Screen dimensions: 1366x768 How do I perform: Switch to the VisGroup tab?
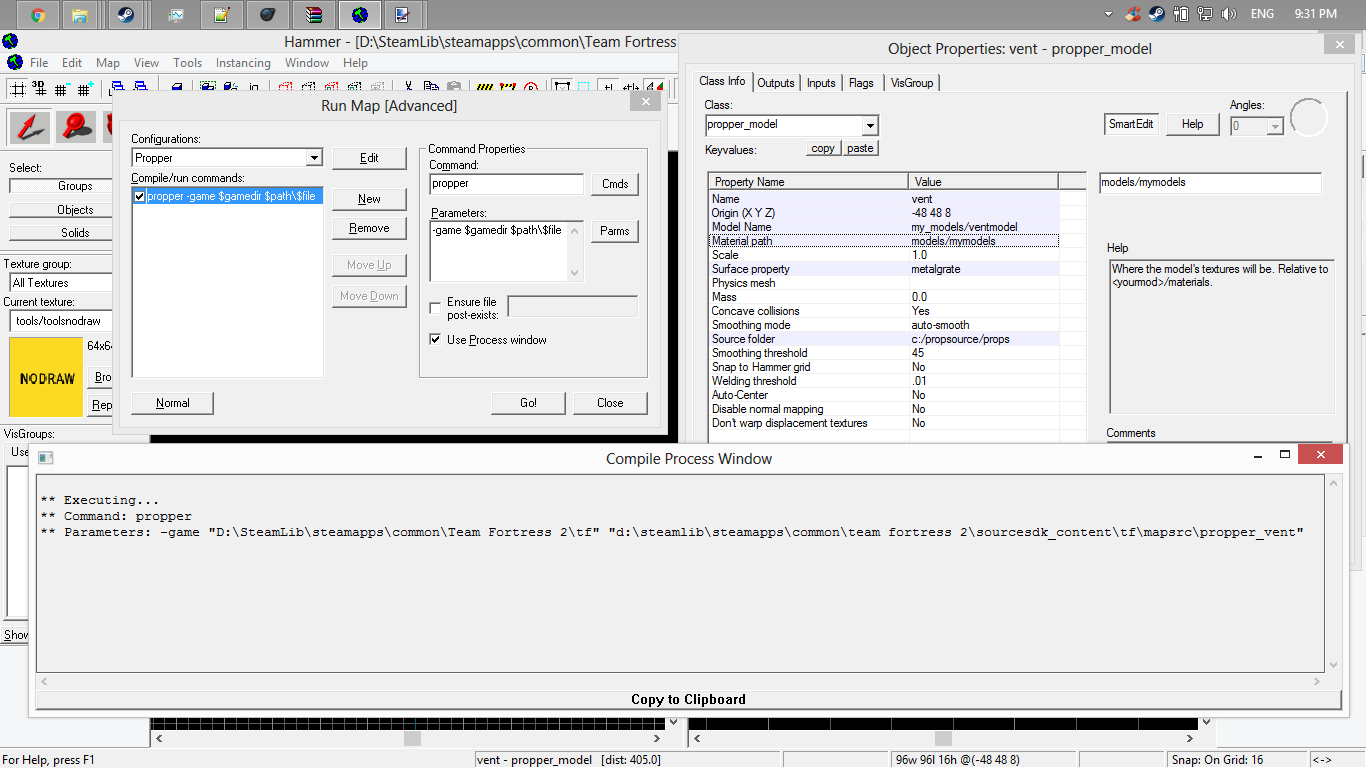click(x=912, y=83)
